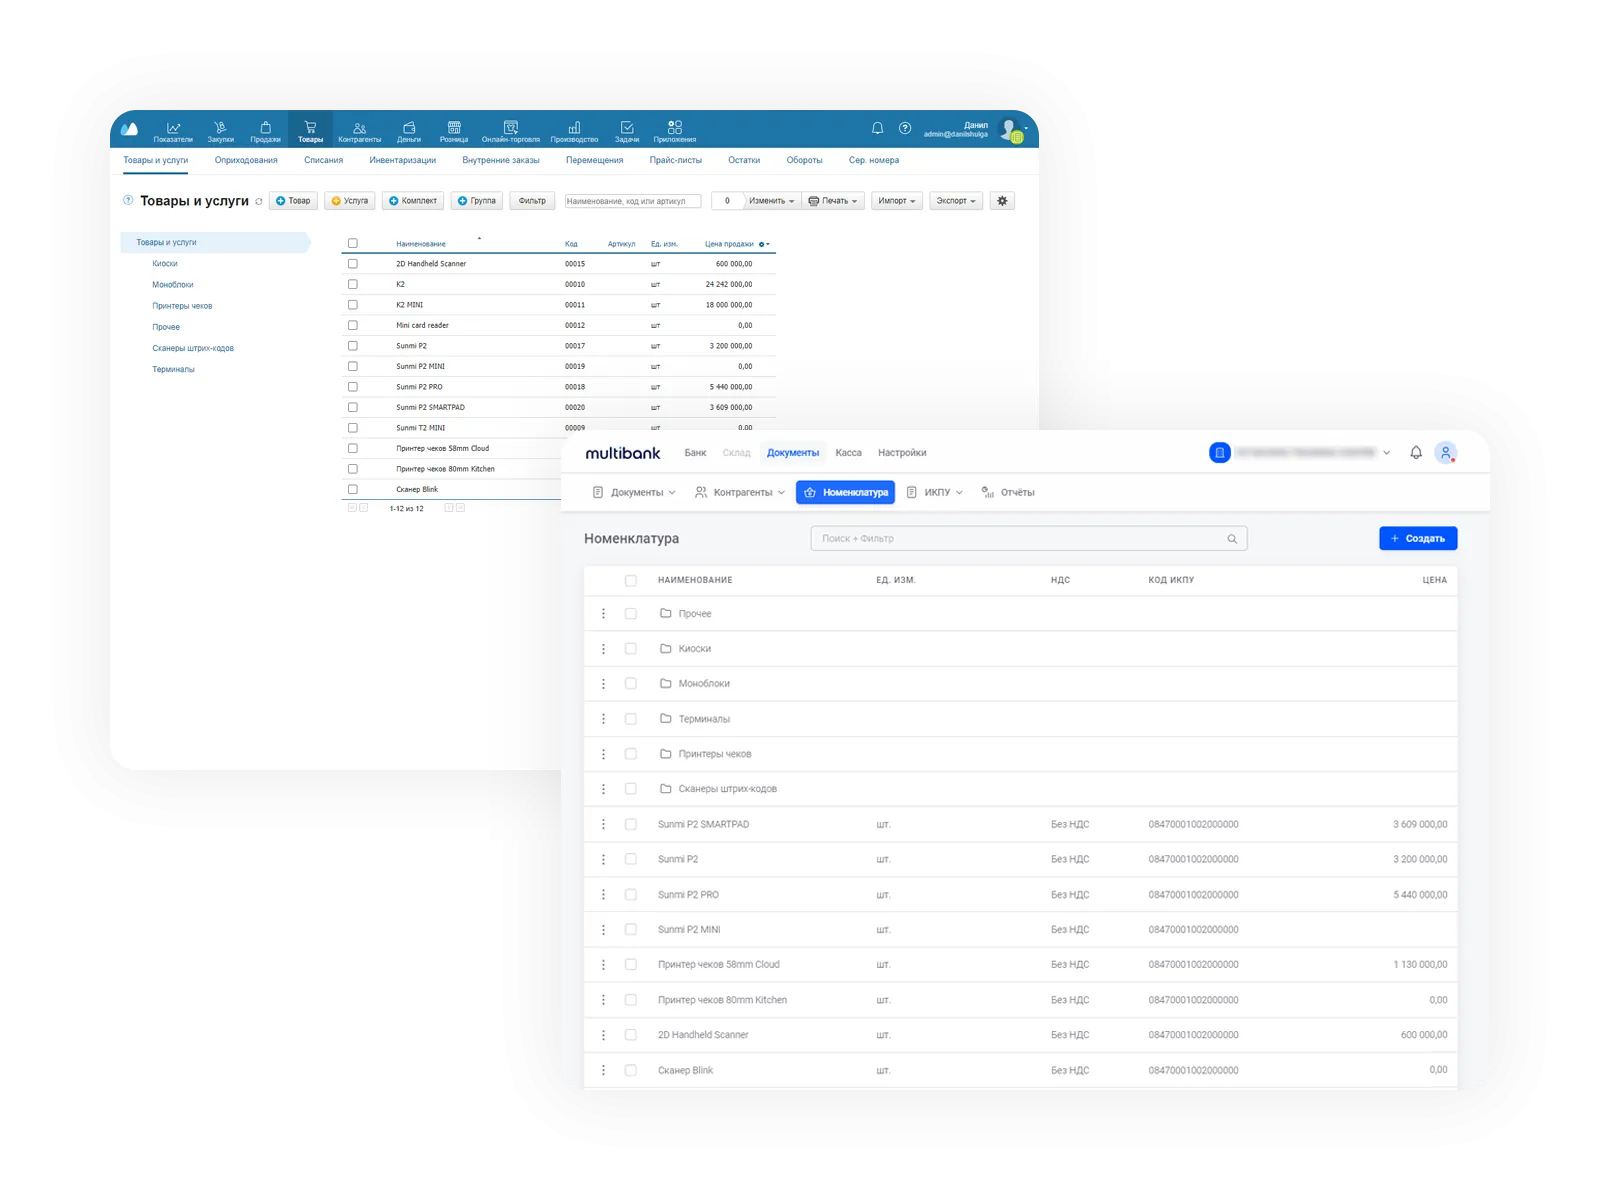This screenshot has height=1200, width=1600.
Task: Switch to the Инвентаризации tab
Action: (402, 160)
